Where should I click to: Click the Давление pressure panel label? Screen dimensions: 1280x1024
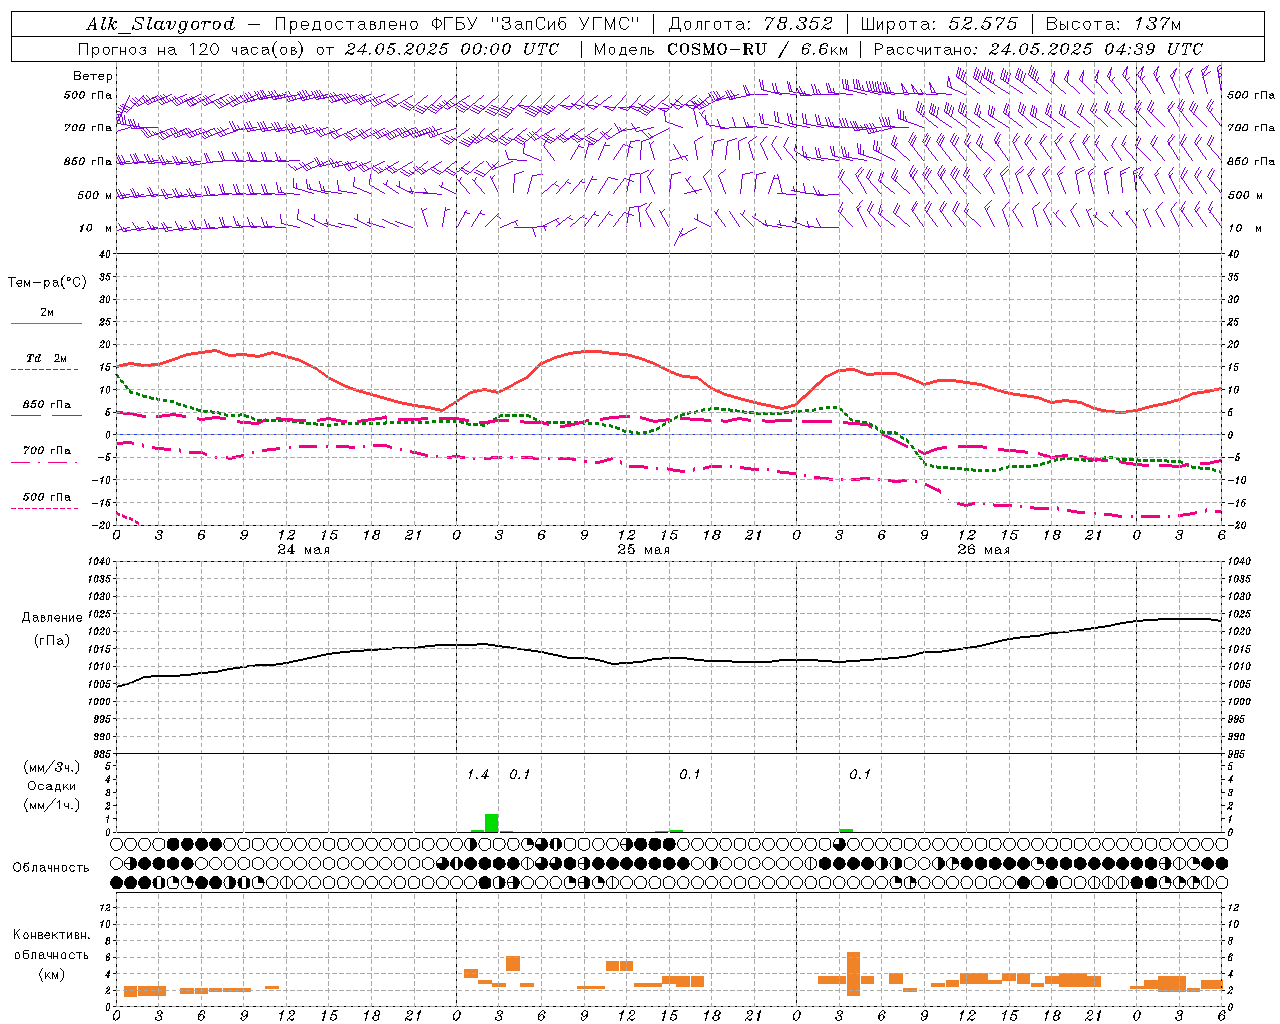(52, 618)
